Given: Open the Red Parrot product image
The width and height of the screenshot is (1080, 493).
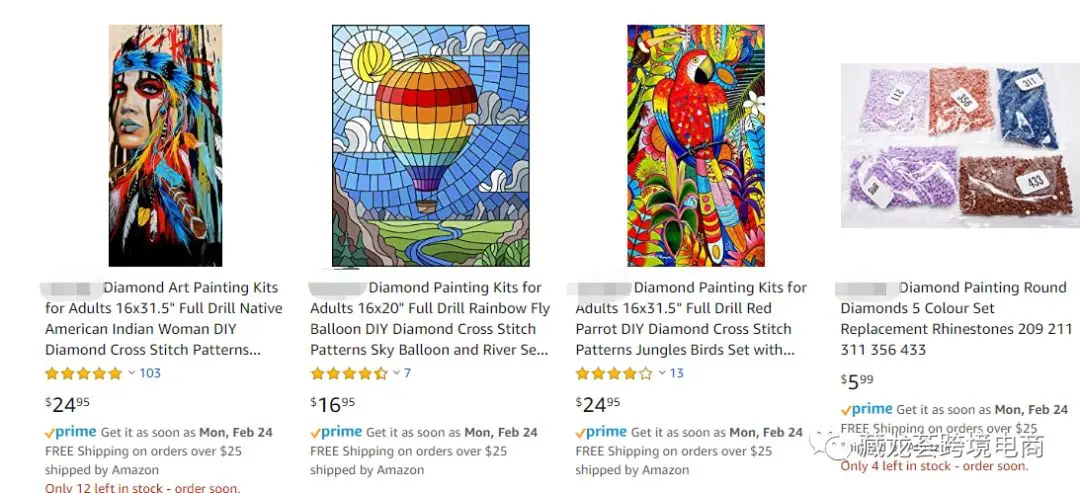Looking at the screenshot, I should [x=695, y=146].
